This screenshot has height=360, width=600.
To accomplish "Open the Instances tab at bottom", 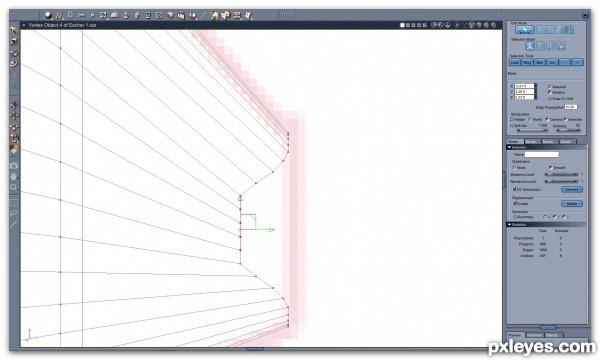I will (535, 335).
